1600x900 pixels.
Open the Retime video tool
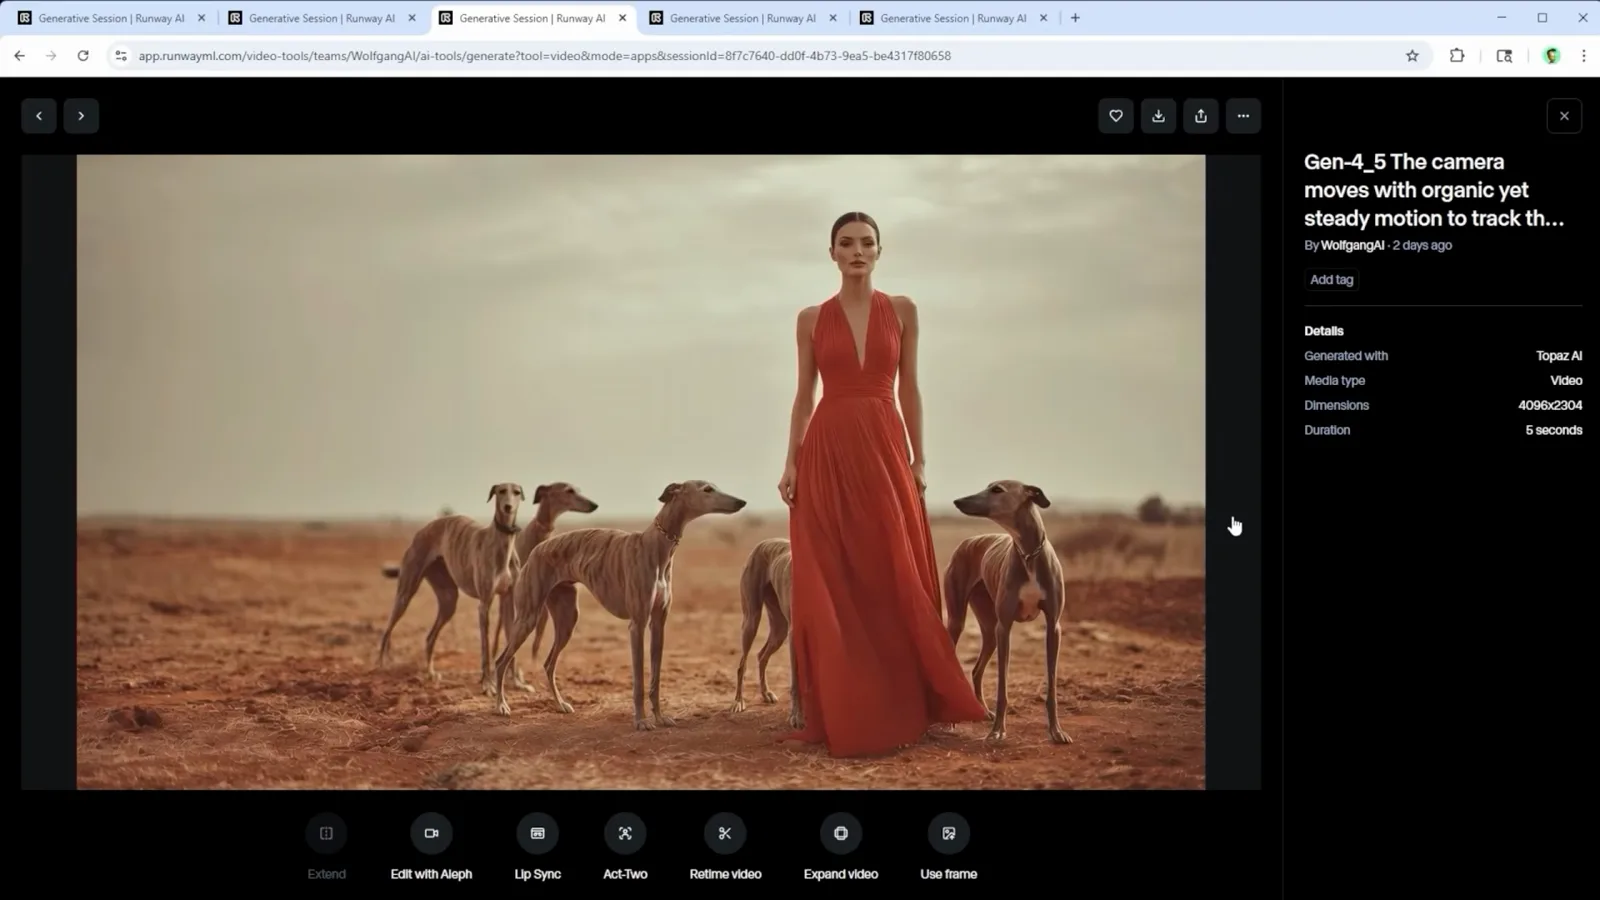[725, 833]
